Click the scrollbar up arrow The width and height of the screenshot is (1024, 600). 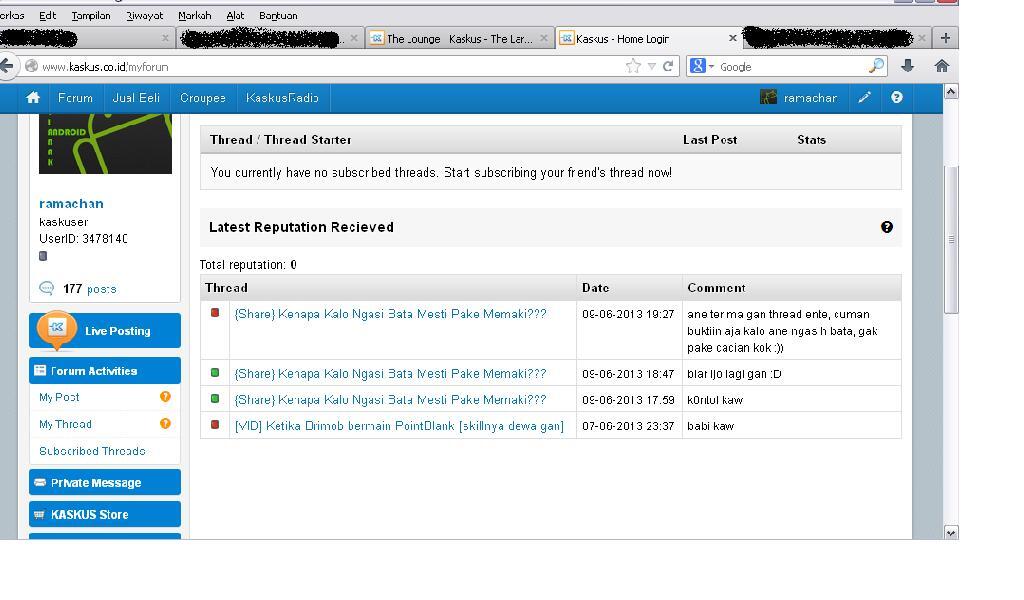click(951, 91)
